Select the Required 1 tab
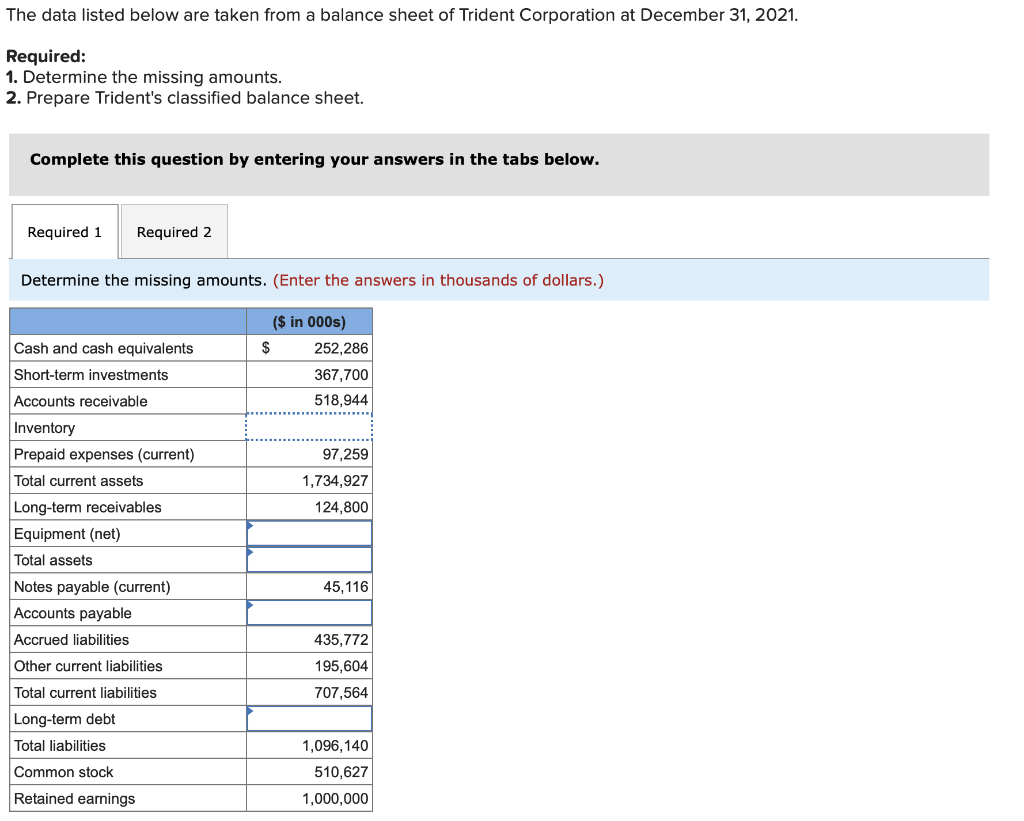 coord(64,231)
